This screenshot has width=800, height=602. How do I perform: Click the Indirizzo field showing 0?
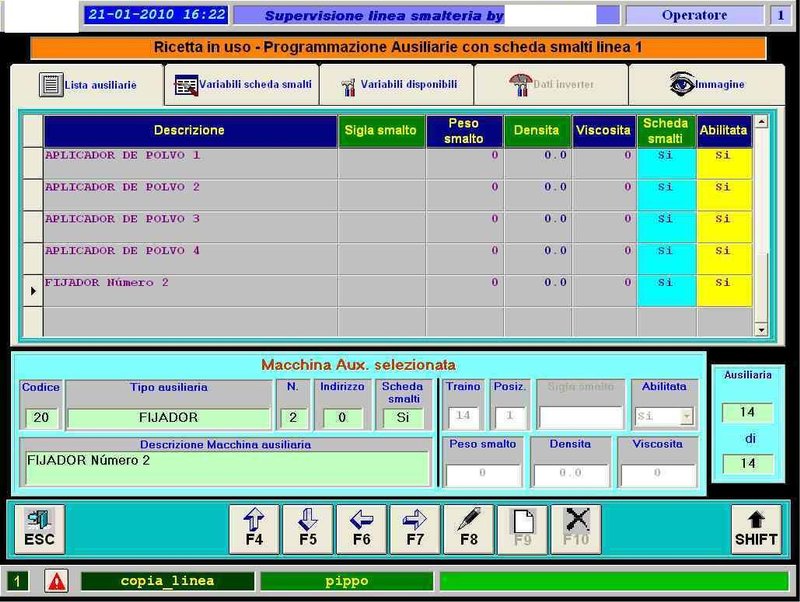pyautogui.click(x=342, y=418)
